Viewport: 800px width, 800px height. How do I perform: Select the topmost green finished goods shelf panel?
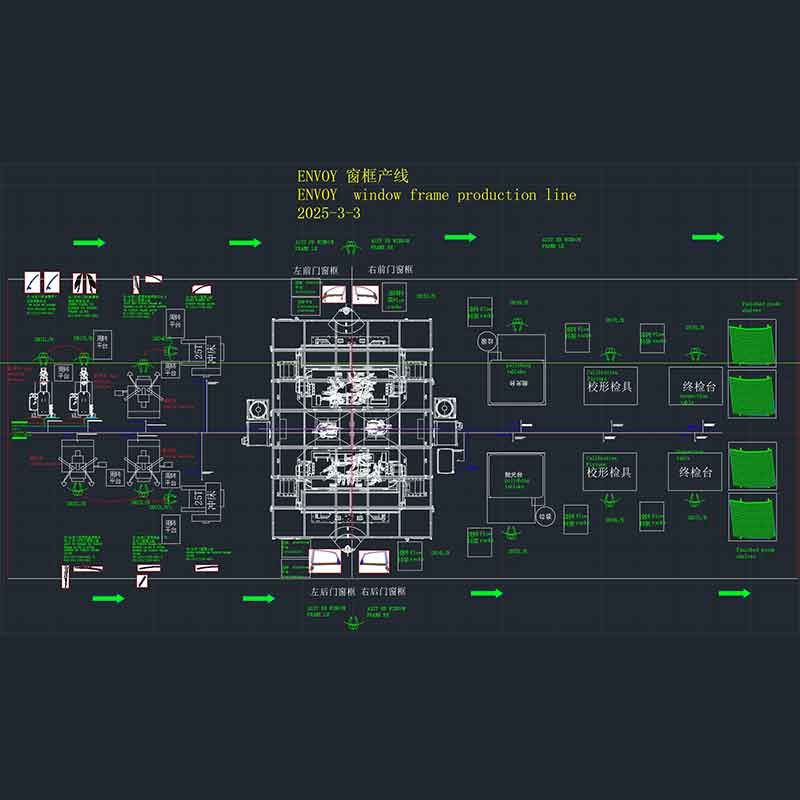click(752, 343)
